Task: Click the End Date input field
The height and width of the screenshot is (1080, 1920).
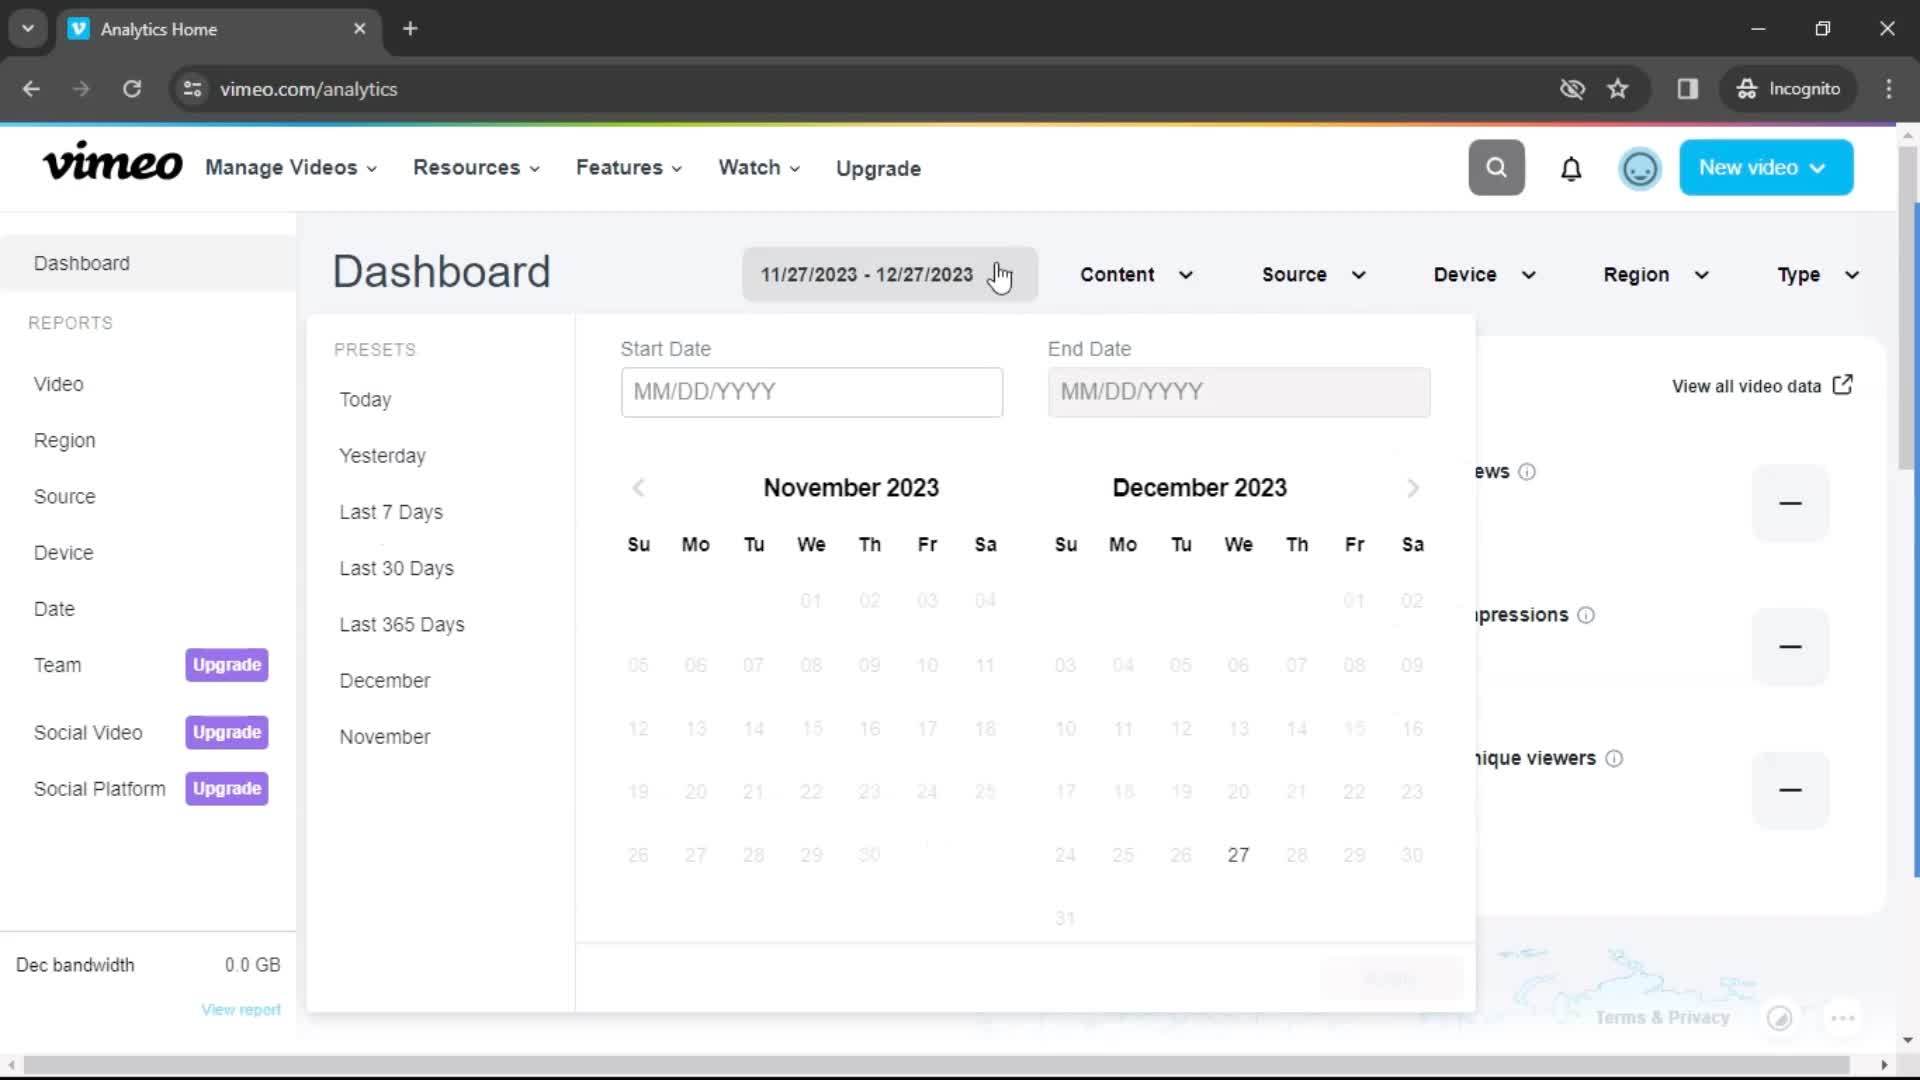Action: 1238,392
